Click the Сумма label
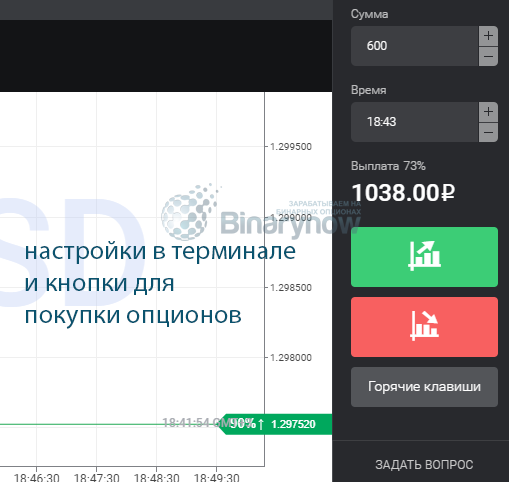 tap(369, 14)
